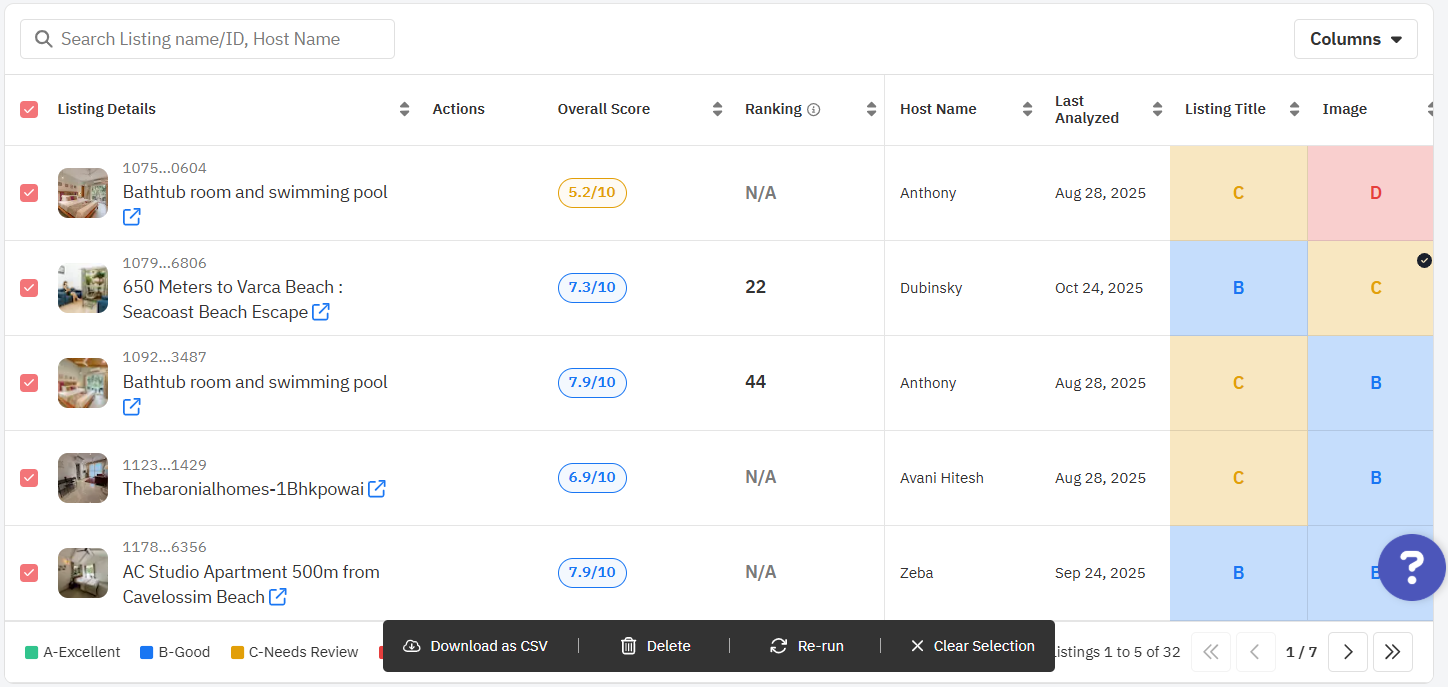Click the listing search input field
Image resolution: width=1448 pixels, height=687 pixels.
(208, 39)
